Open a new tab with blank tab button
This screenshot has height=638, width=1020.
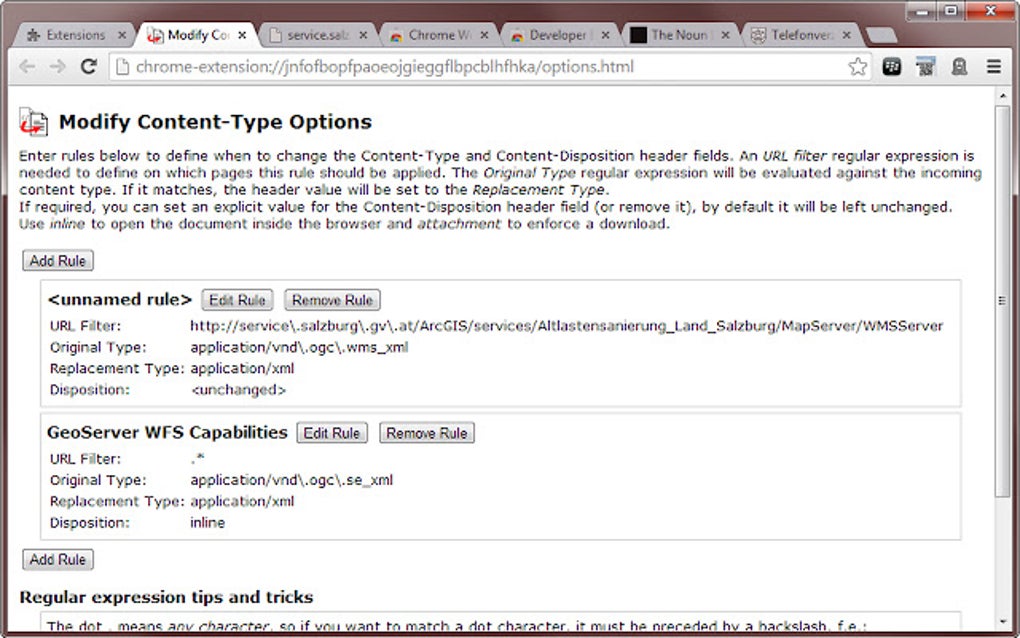882,35
